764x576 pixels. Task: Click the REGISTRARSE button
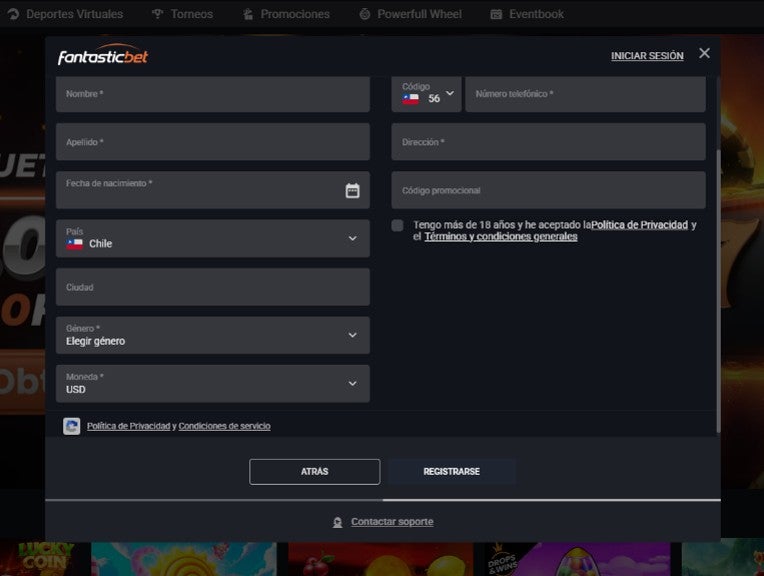[x=452, y=472]
